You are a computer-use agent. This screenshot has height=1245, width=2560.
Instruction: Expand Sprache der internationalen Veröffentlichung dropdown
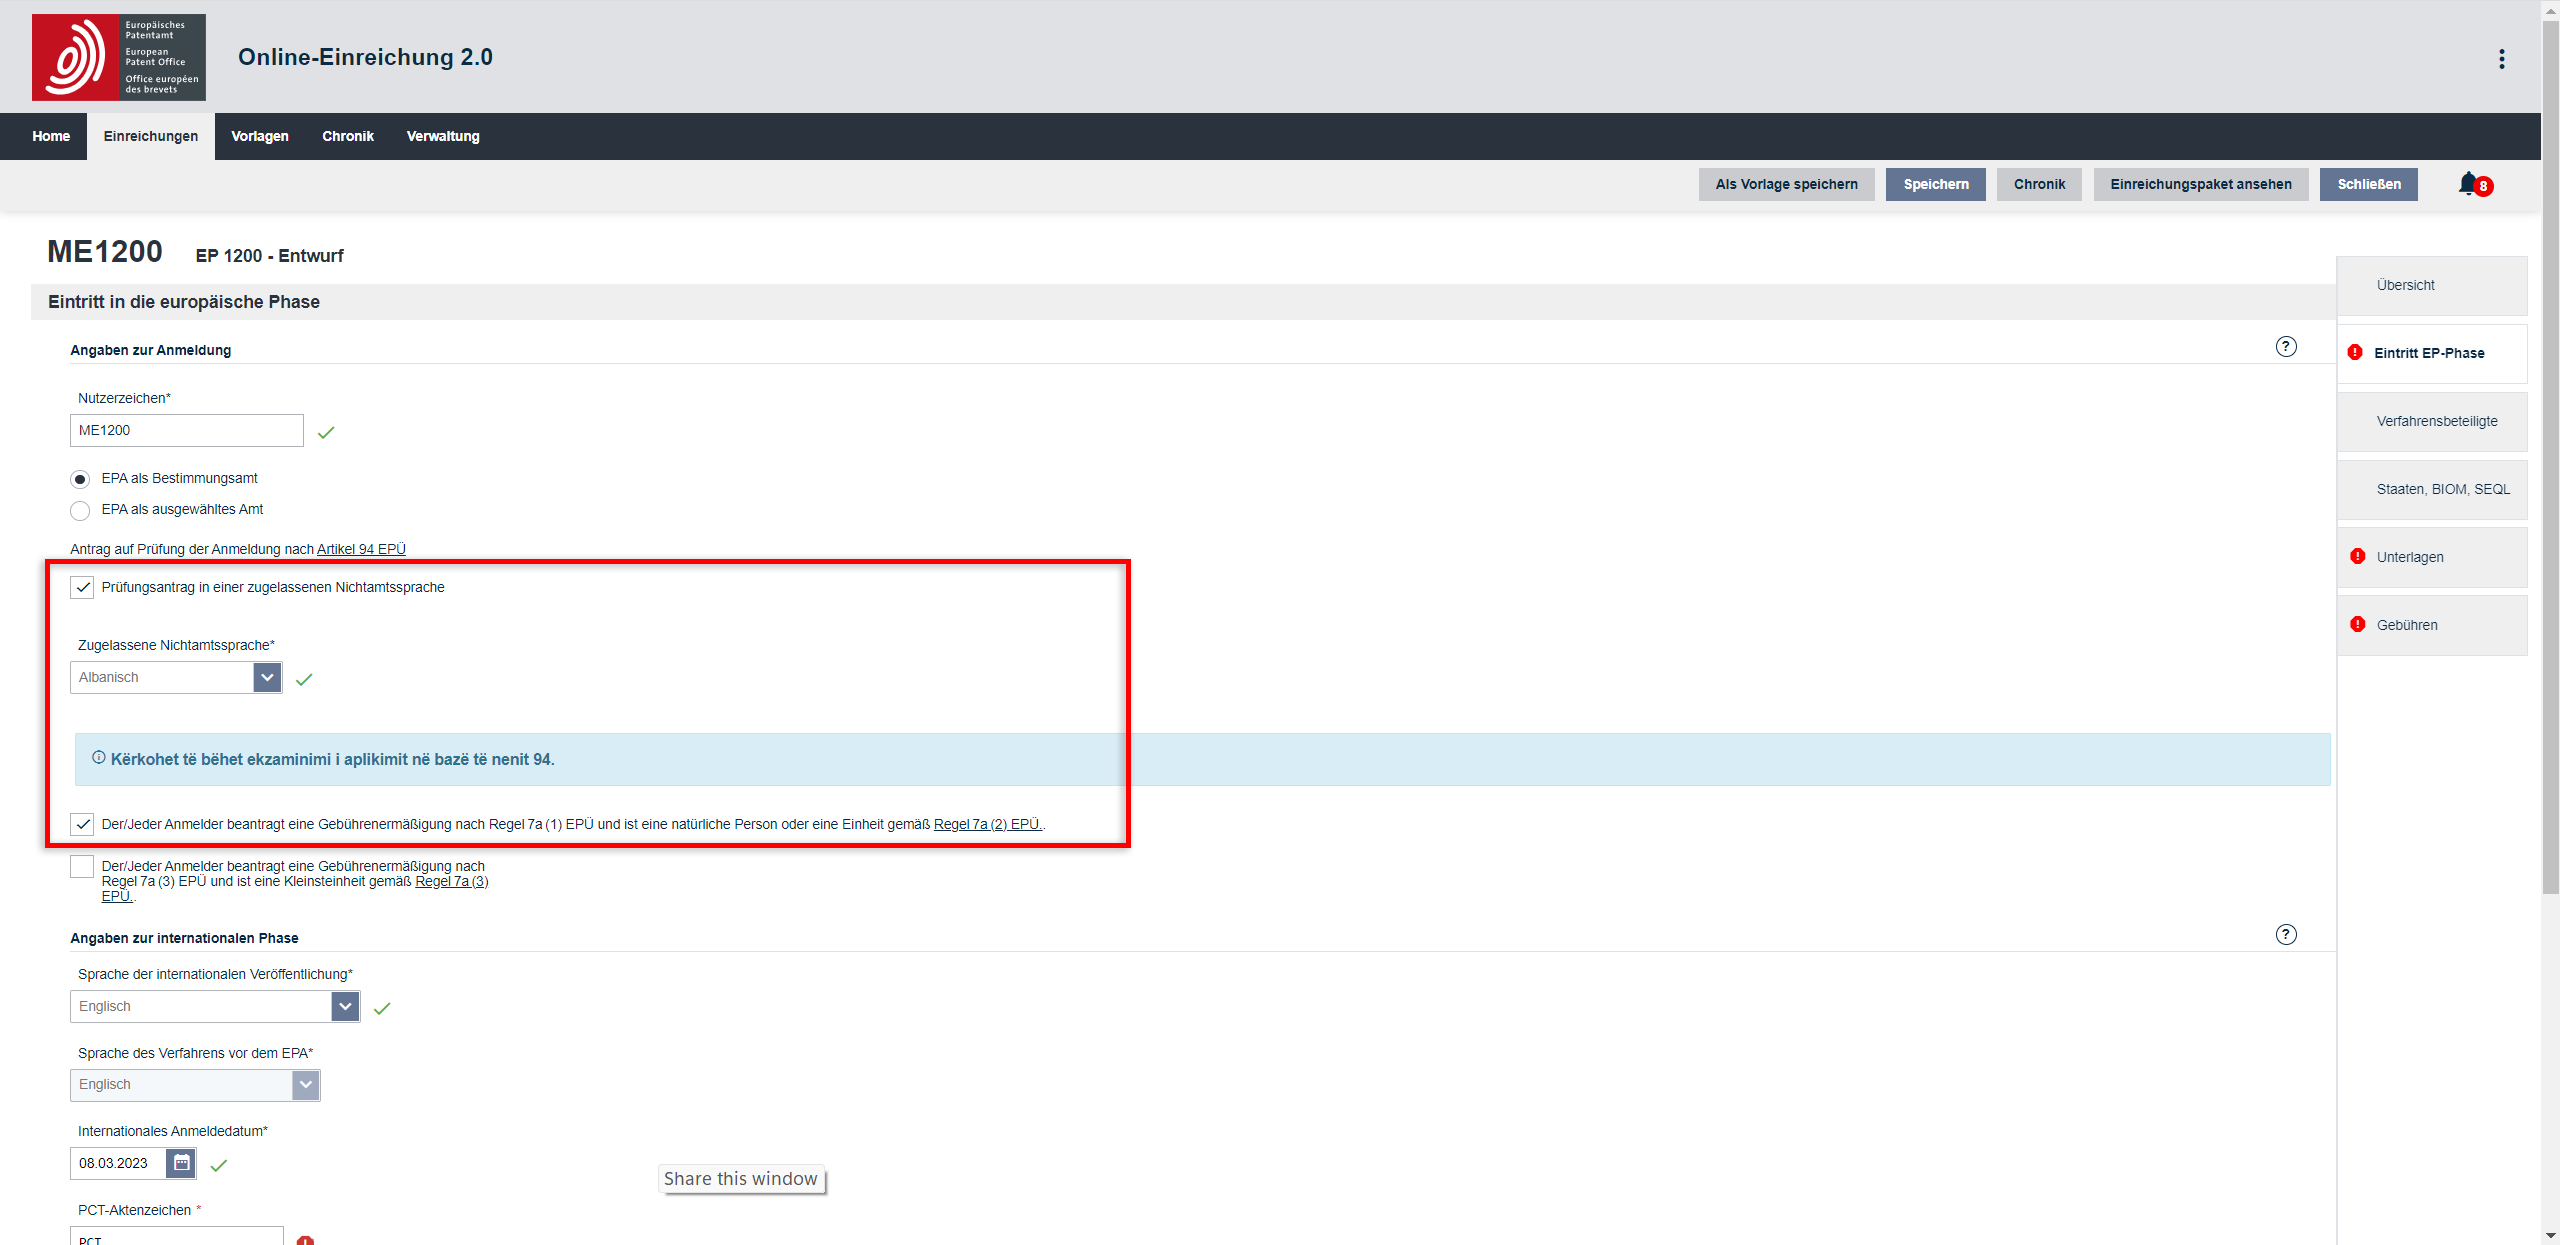[x=345, y=1007]
